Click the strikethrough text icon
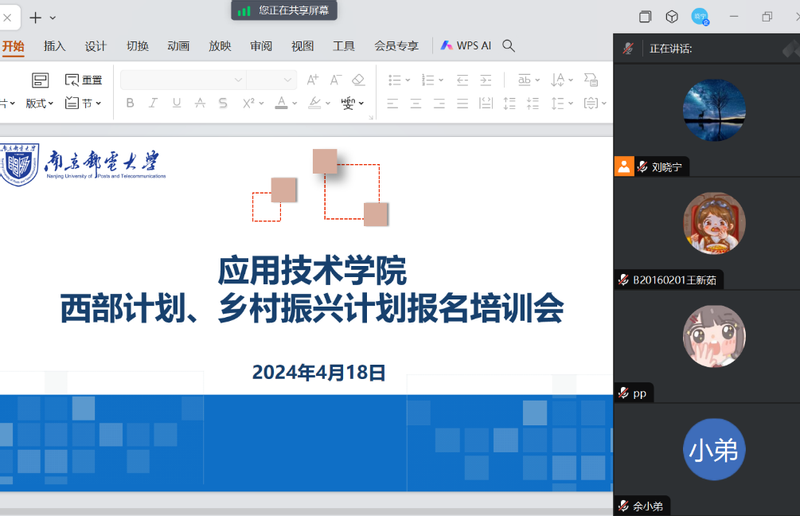 pyautogui.click(x=200, y=103)
